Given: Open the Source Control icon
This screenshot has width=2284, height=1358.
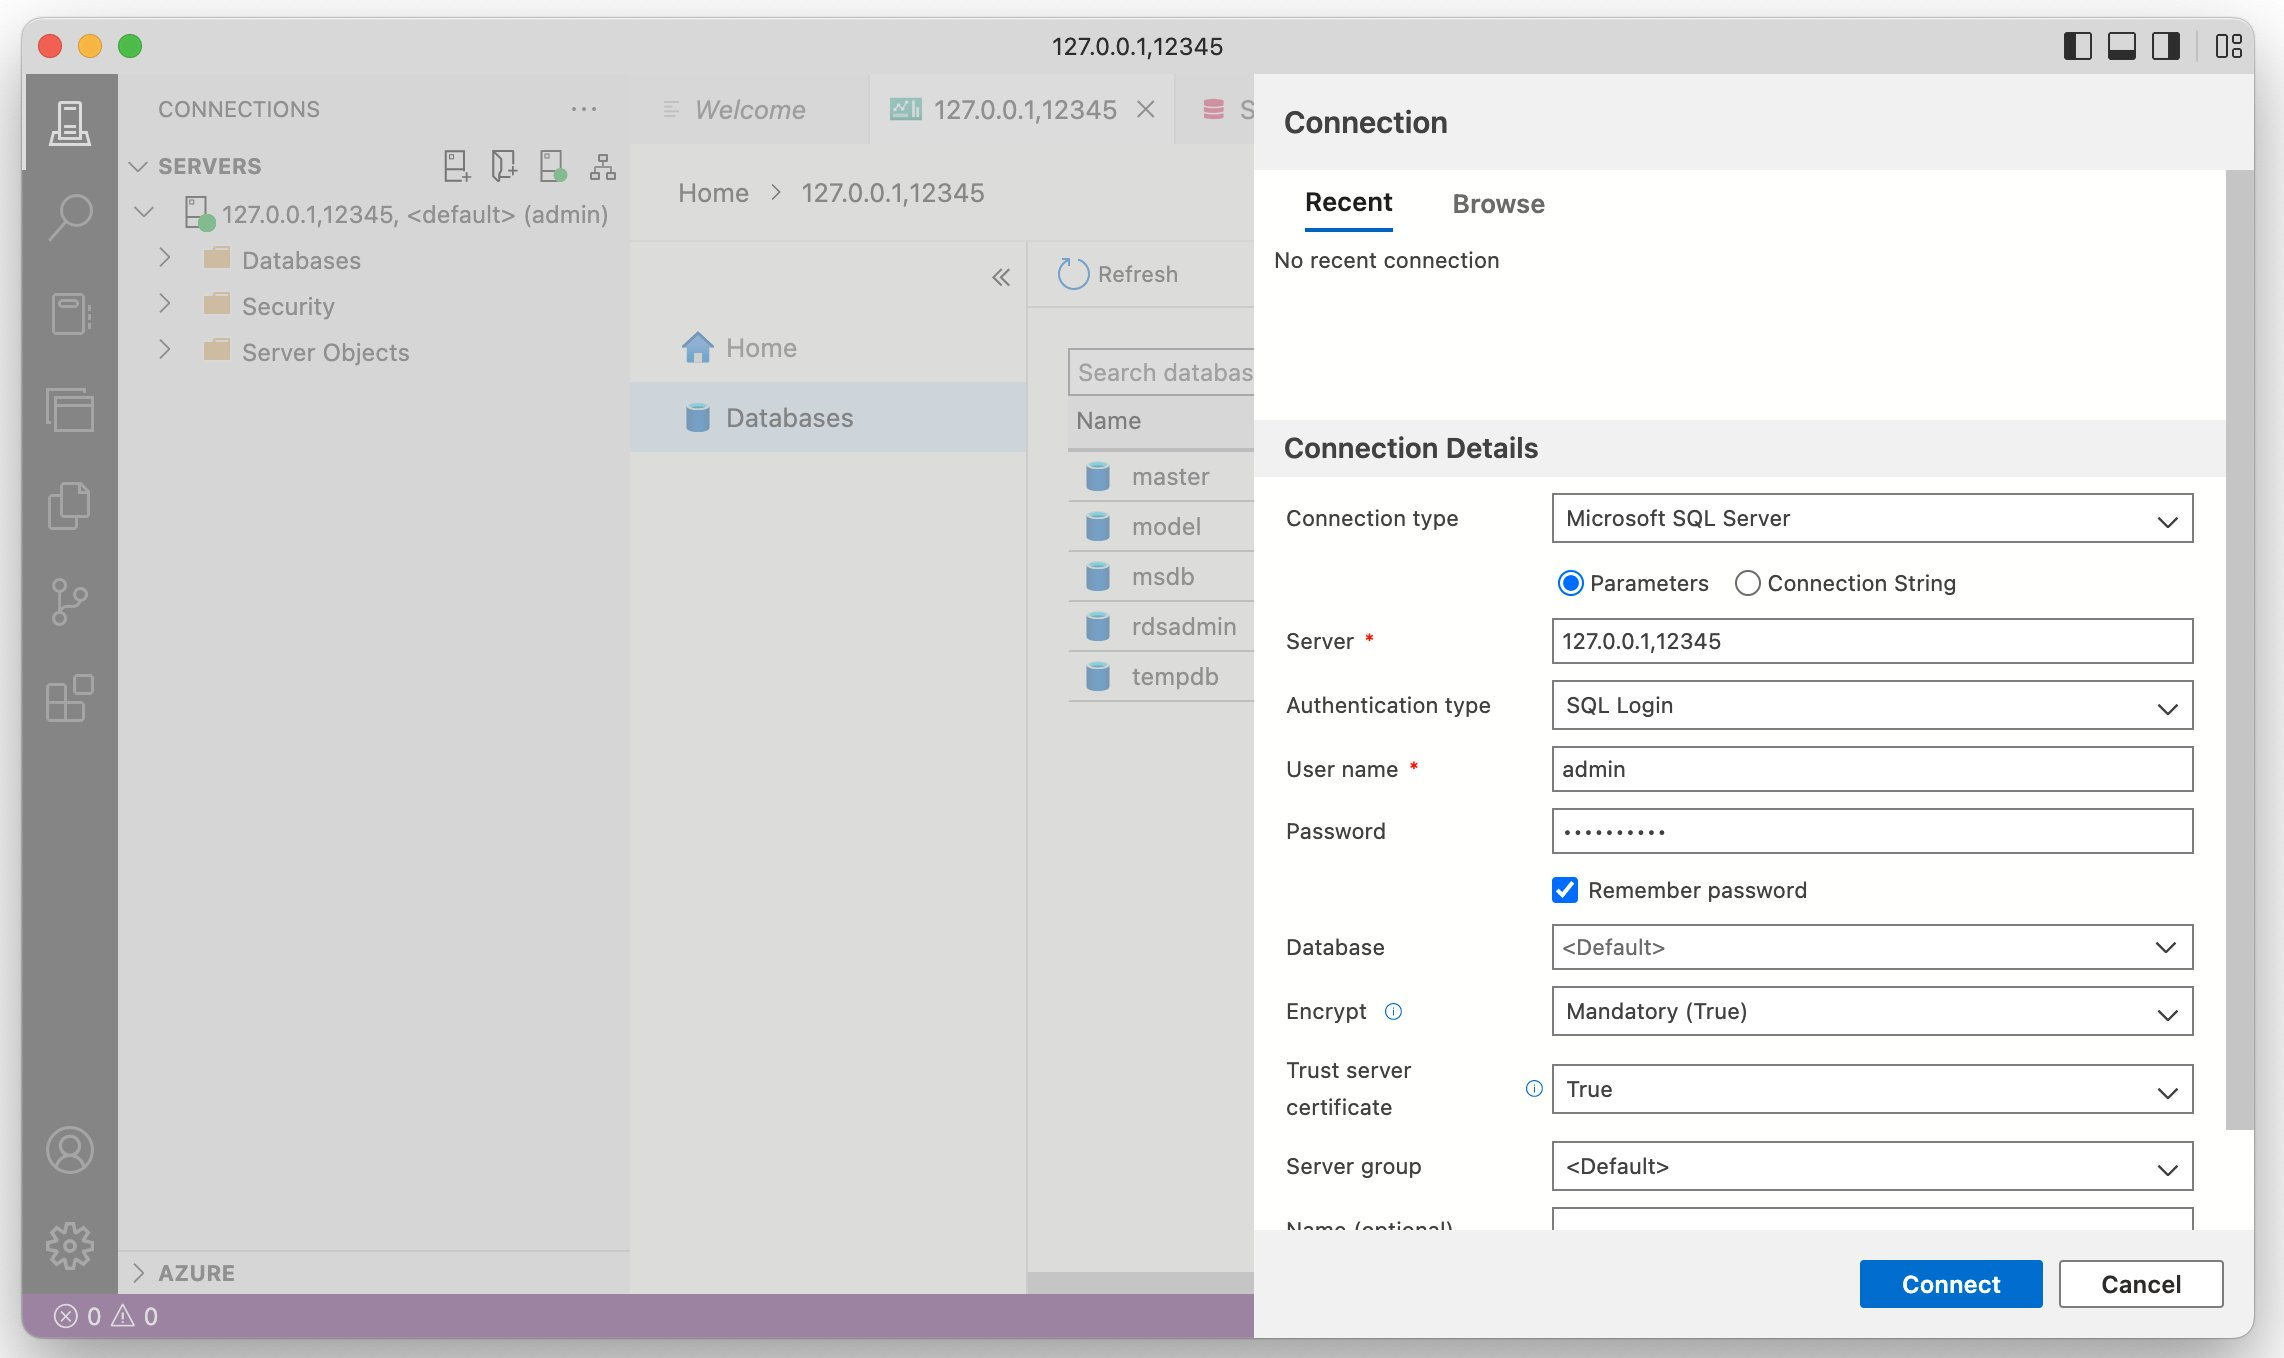Looking at the screenshot, I should click(x=70, y=602).
